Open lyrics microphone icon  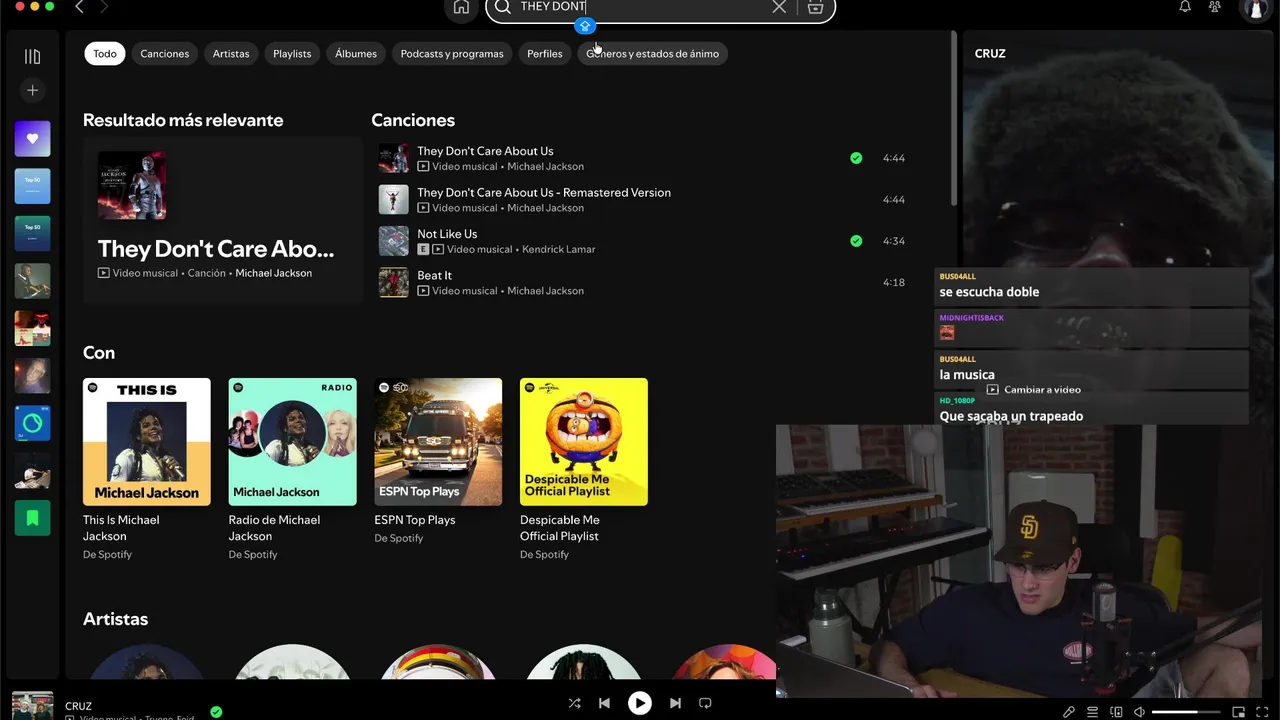(x=1069, y=712)
